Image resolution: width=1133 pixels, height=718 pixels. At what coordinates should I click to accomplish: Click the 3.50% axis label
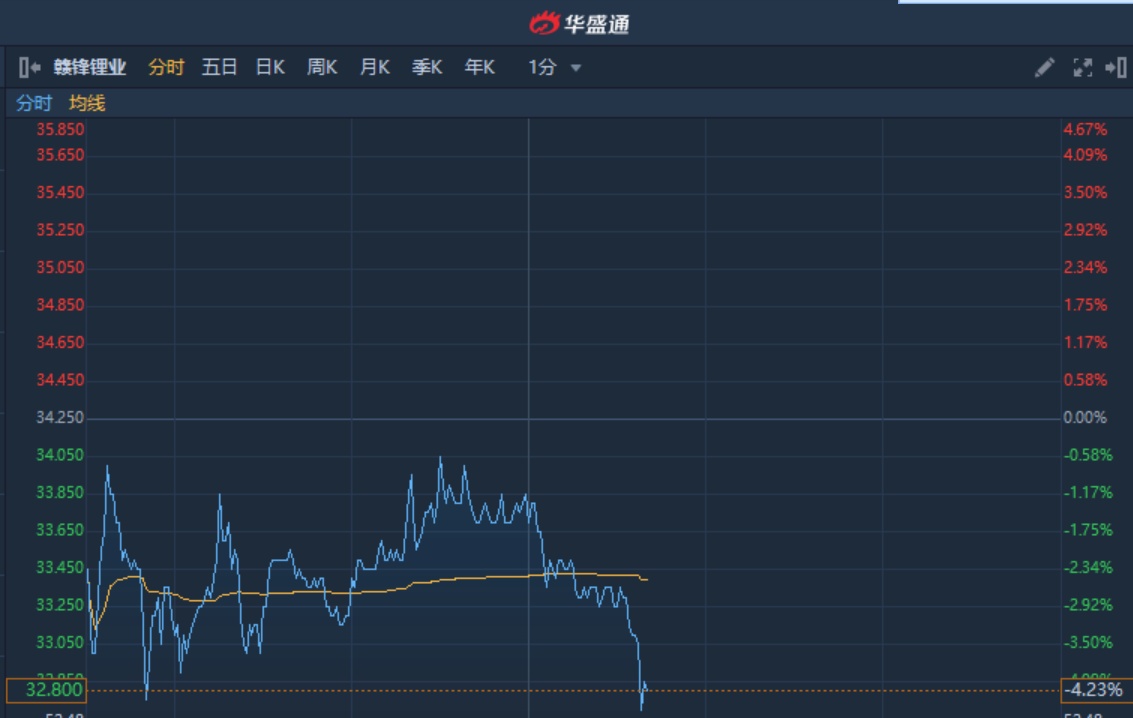tap(1085, 193)
